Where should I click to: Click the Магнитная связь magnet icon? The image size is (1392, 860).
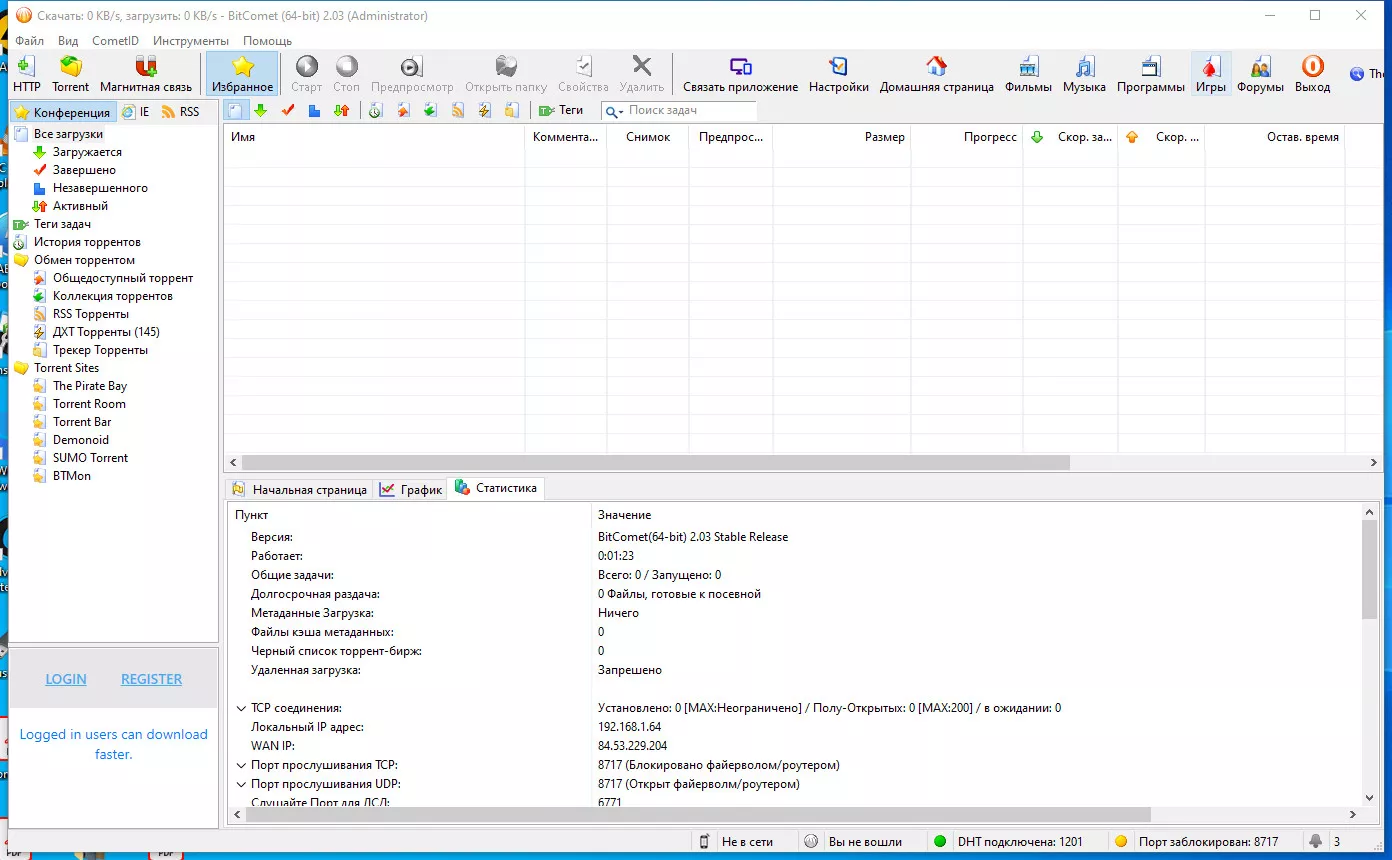(x=146, y=68)
